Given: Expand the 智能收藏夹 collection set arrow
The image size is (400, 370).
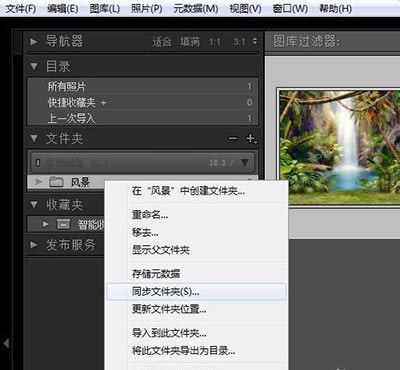Looking at the screenshot, I should (x=46, y=224).
